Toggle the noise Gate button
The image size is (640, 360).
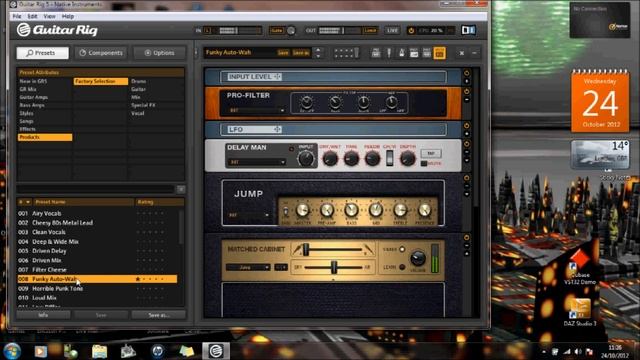click(277, 31)
